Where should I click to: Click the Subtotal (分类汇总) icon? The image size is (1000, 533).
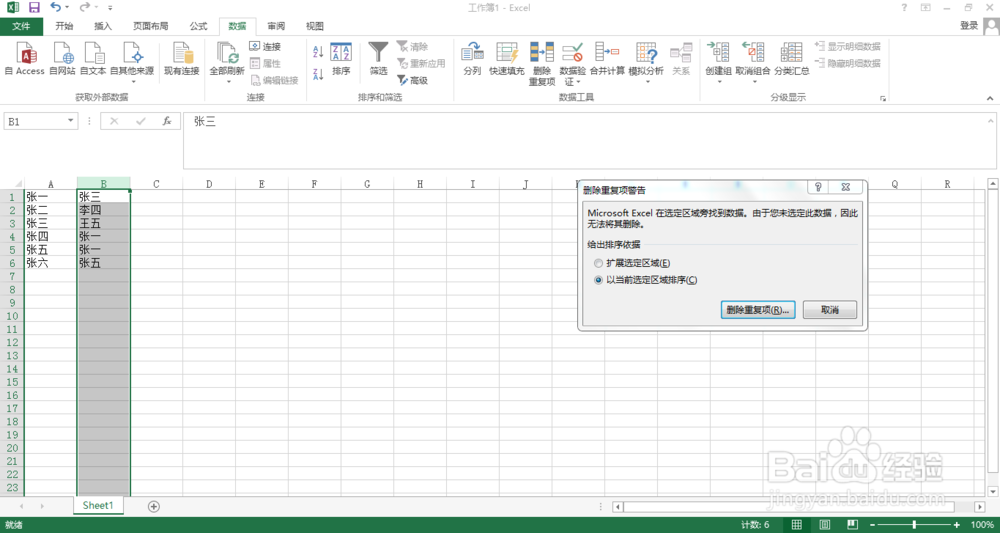click(x=792, y=52)
